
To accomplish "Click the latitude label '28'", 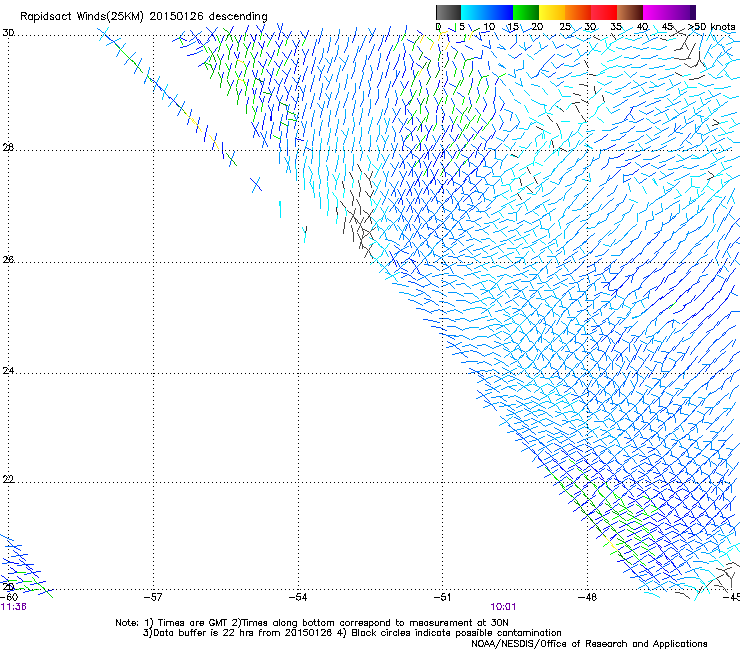I will 8,148.
